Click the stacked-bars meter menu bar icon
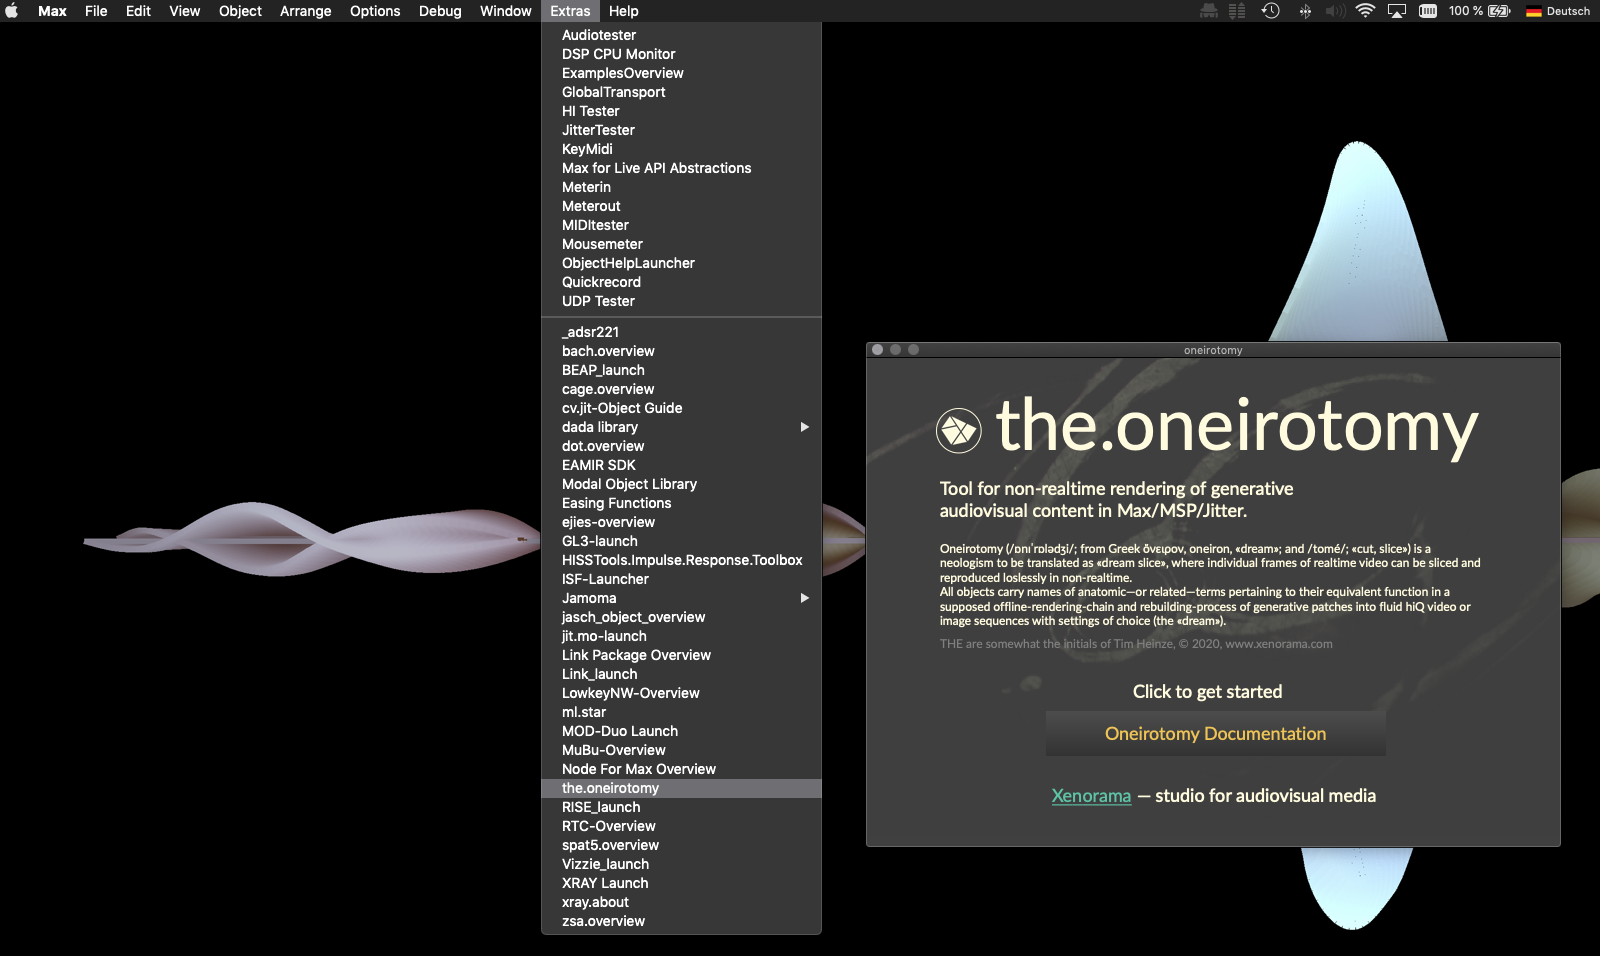This screenshot has width=1600, height=956. point(1237,11)
